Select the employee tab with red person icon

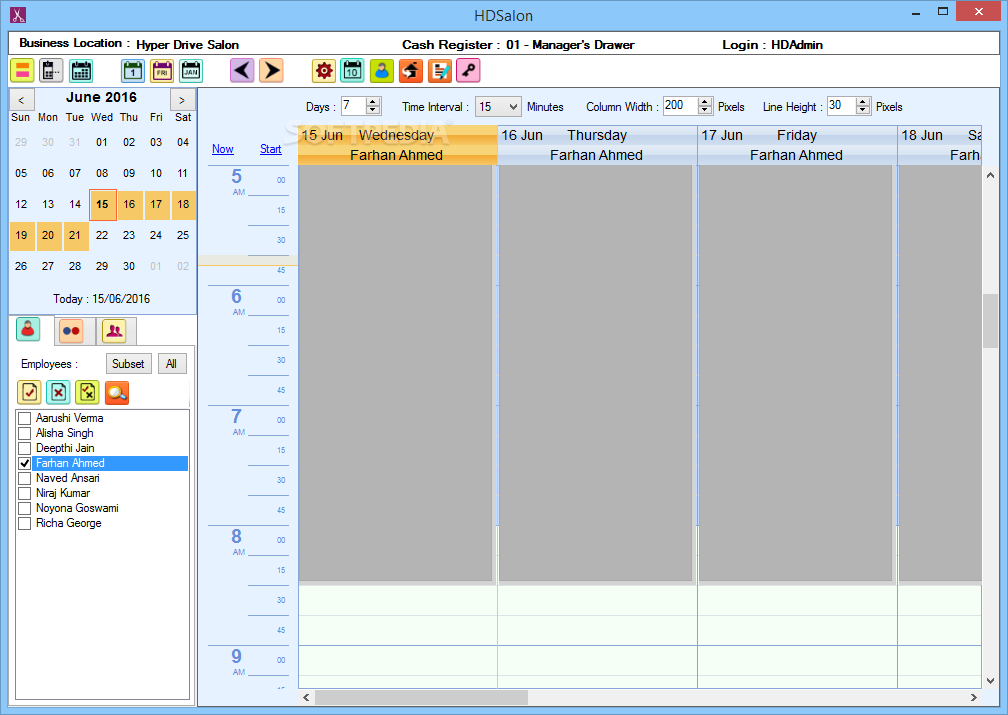pyautogui.click(x=28, y=330)
